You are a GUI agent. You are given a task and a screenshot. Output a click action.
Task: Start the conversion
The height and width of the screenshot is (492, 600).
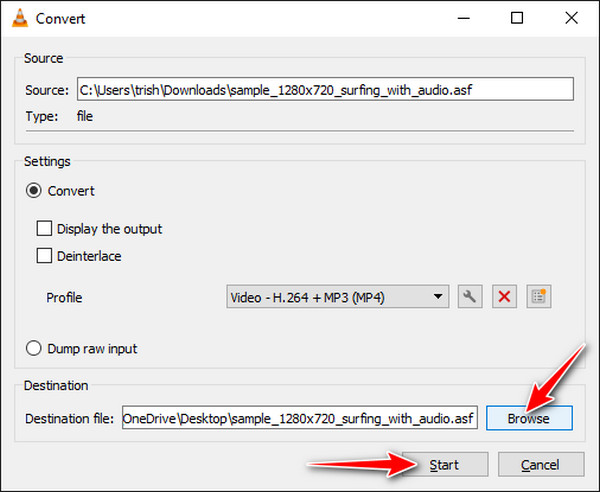pyautogui.click(x=445, y=464)
